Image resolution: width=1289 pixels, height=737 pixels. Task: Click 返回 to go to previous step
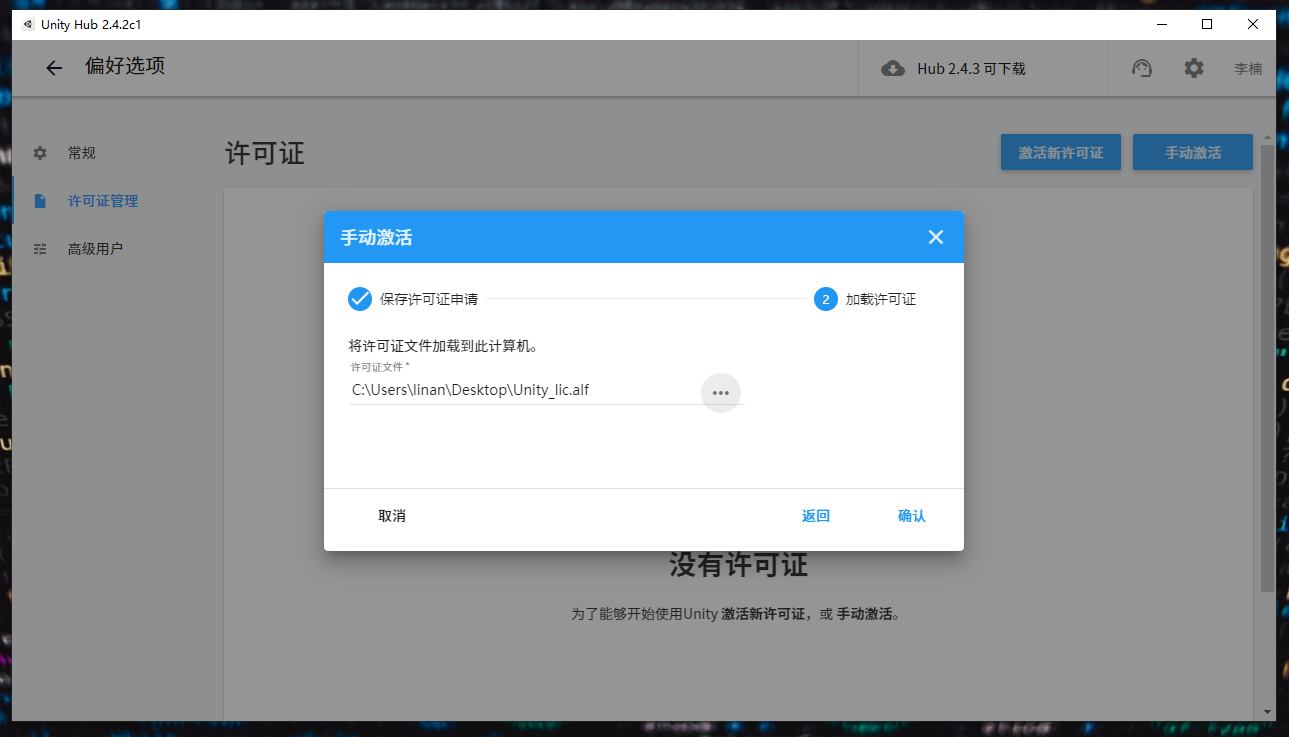[x=815, y=515]
